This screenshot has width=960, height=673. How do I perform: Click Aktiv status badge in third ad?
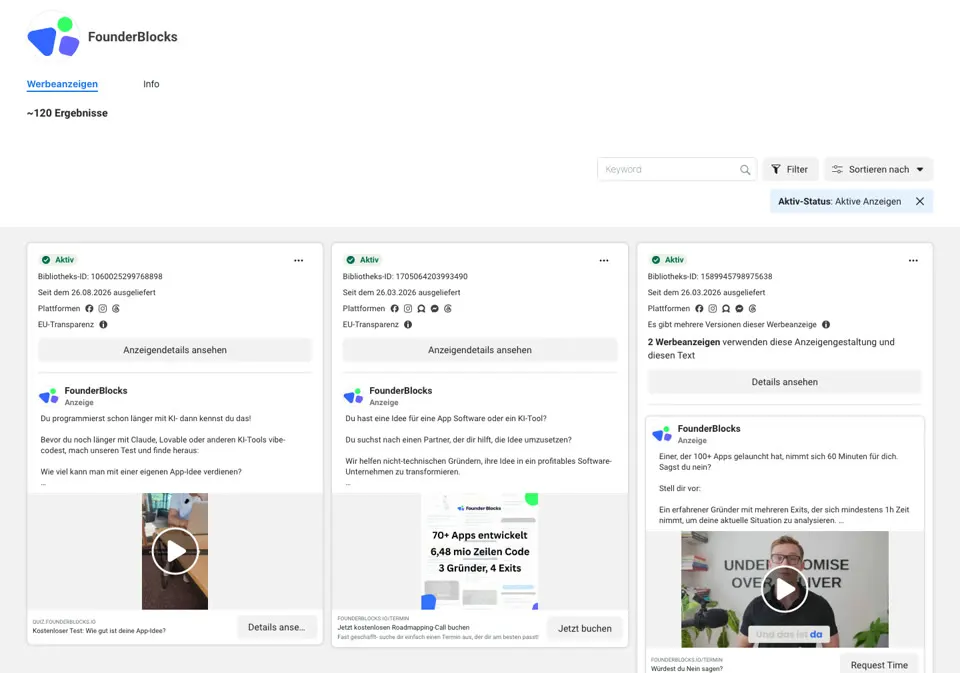coord(668,260)
